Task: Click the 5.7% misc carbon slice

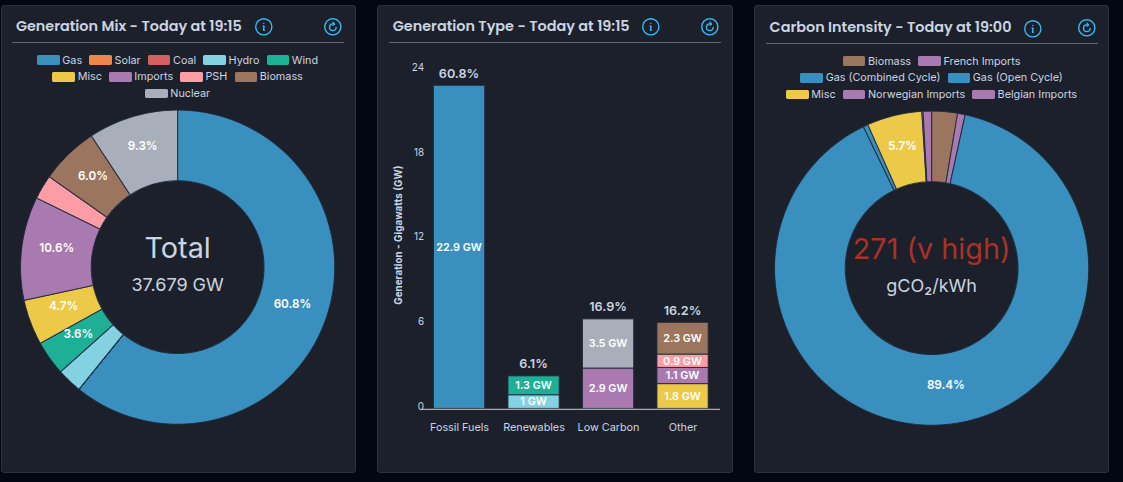Action: click(x=902, y=145)
